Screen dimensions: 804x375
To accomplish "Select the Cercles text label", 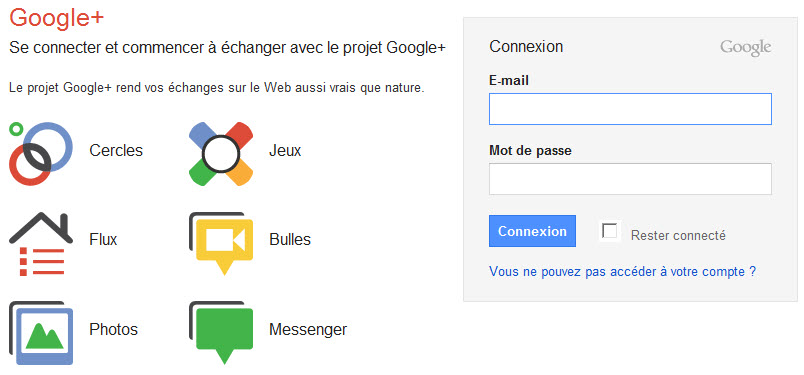I will click(x=116, y=151).
